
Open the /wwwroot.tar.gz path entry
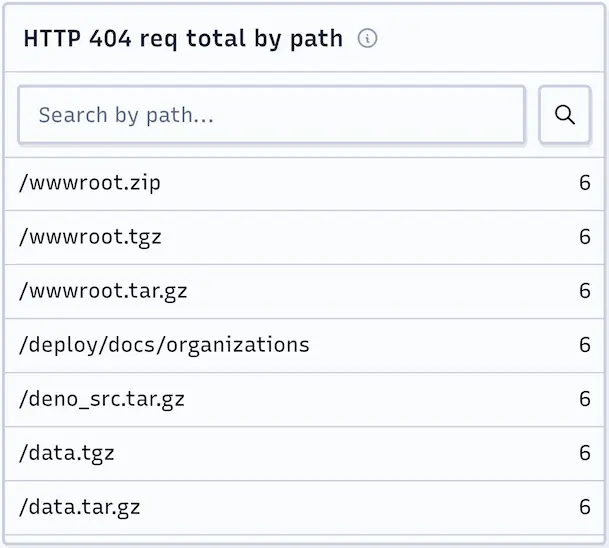tap(103, 291)
